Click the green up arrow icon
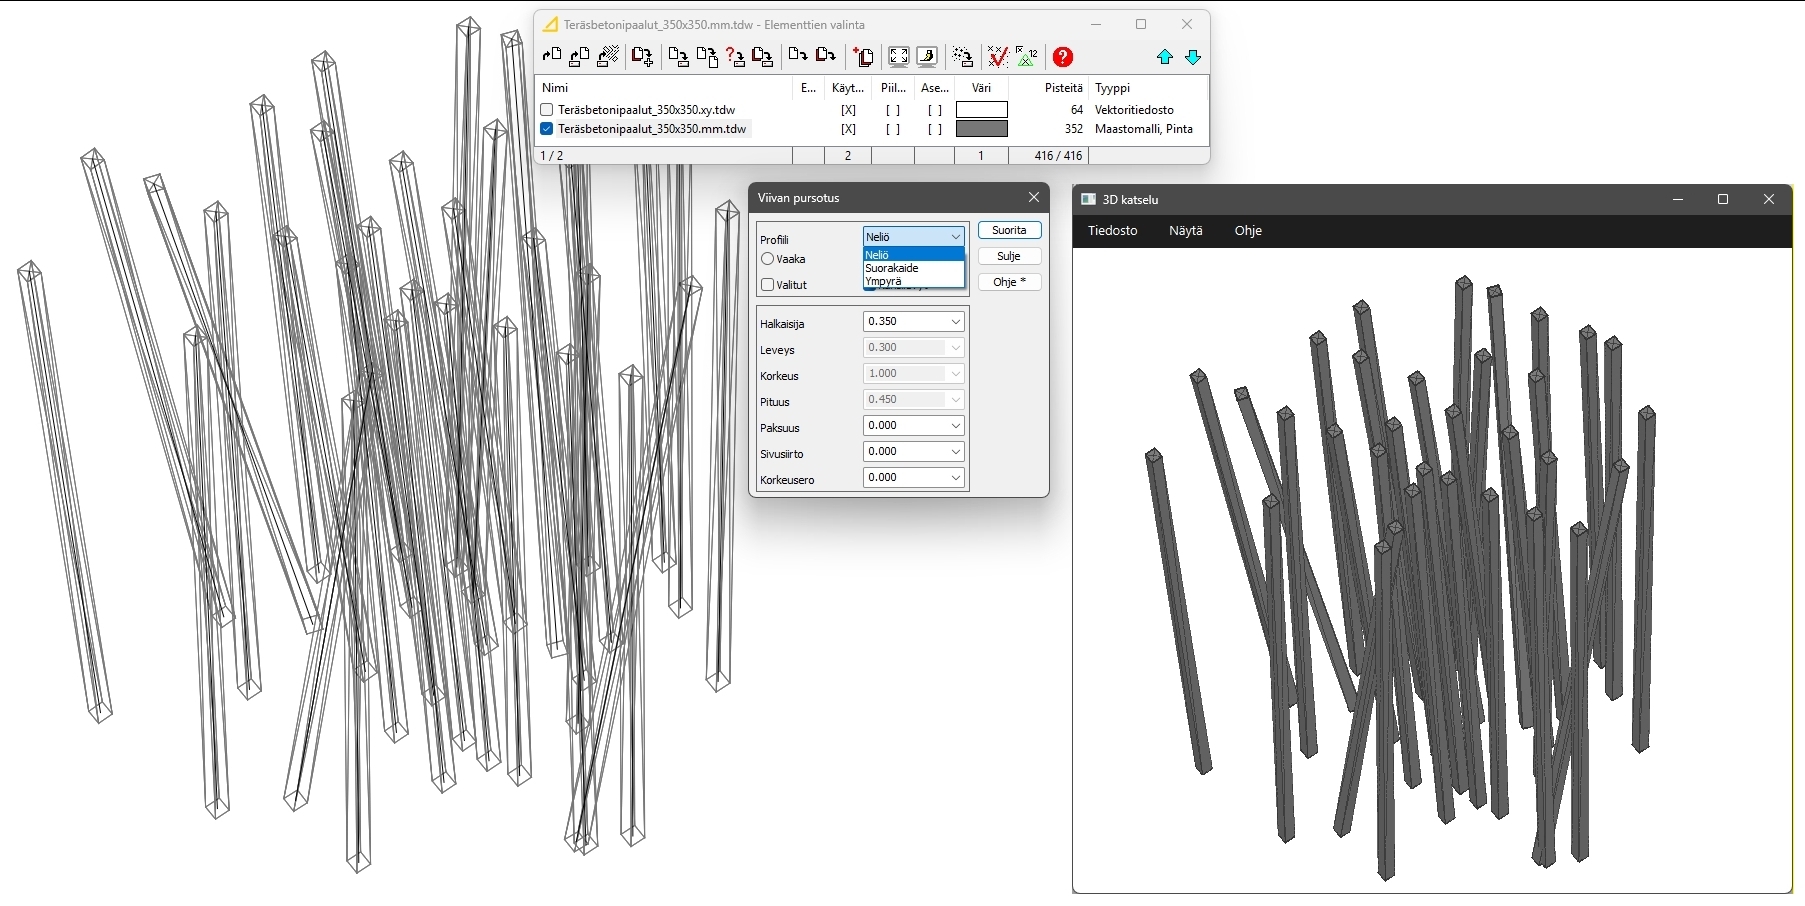1805x906 pixels. 1165,57
